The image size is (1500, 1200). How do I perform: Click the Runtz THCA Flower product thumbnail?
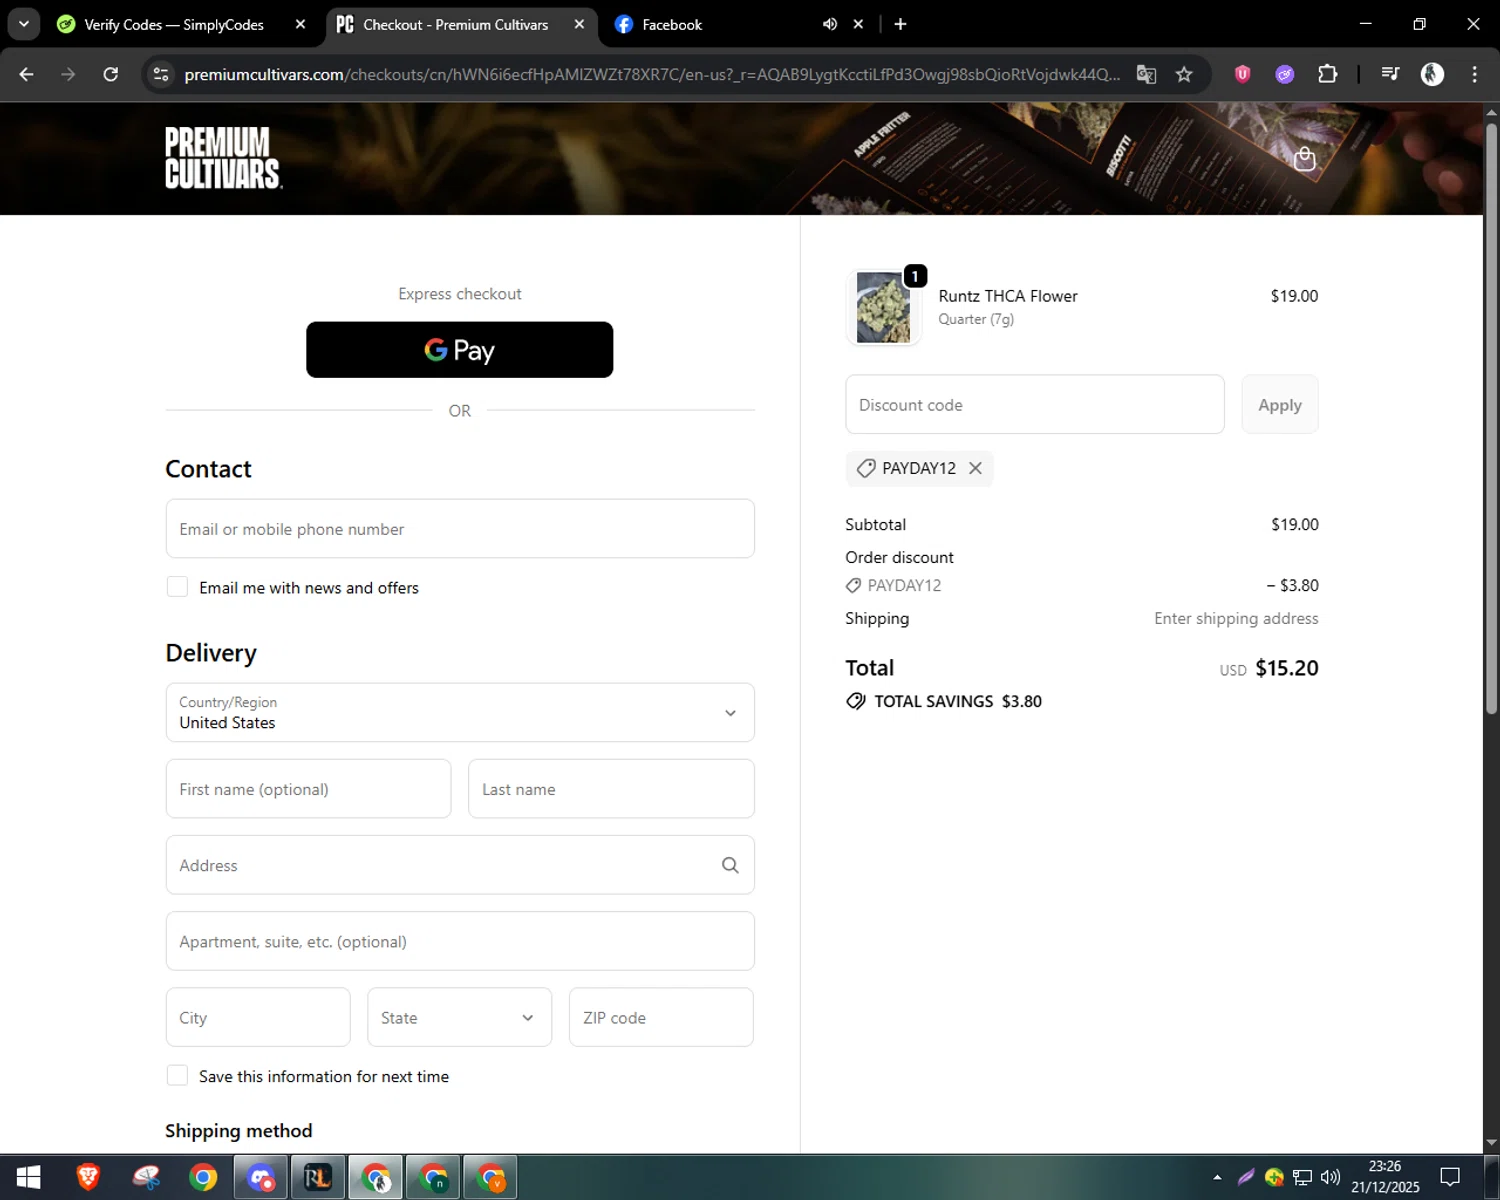click(x=884, y=307)
